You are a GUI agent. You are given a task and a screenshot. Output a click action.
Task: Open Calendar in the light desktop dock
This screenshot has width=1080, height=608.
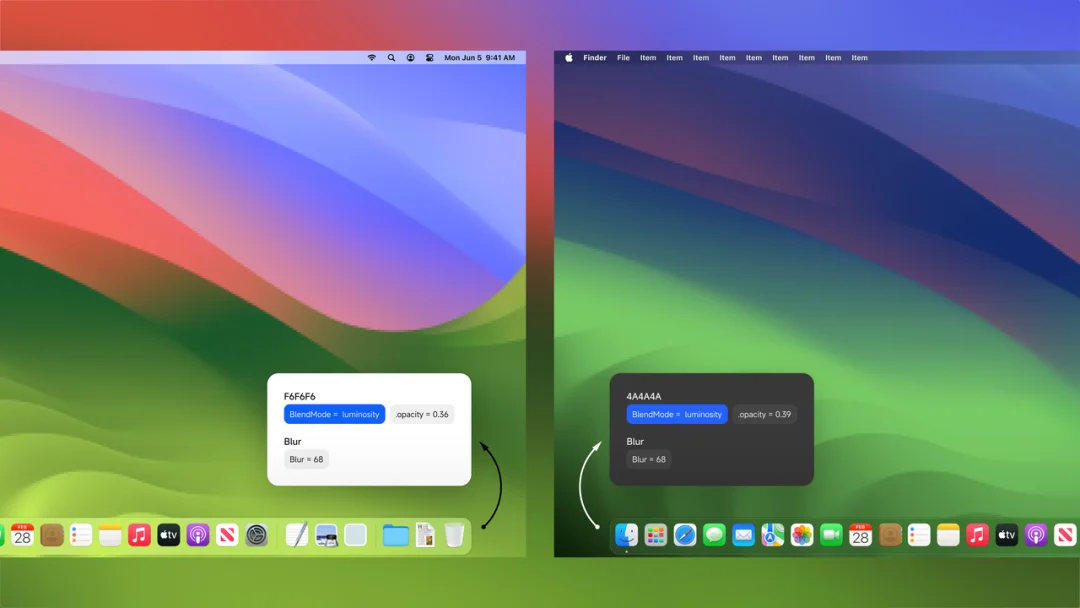coord(22,535)
